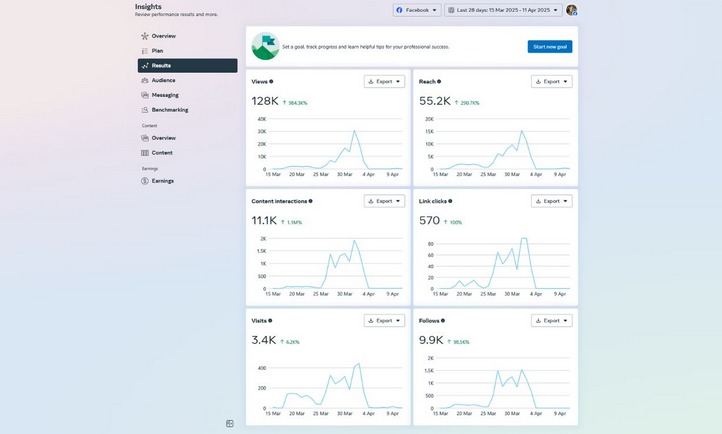Image resolution: width=722 pixels, height=434 pixels.
Task: Open Content item in sidebar
Action: (x=162, y=153)
